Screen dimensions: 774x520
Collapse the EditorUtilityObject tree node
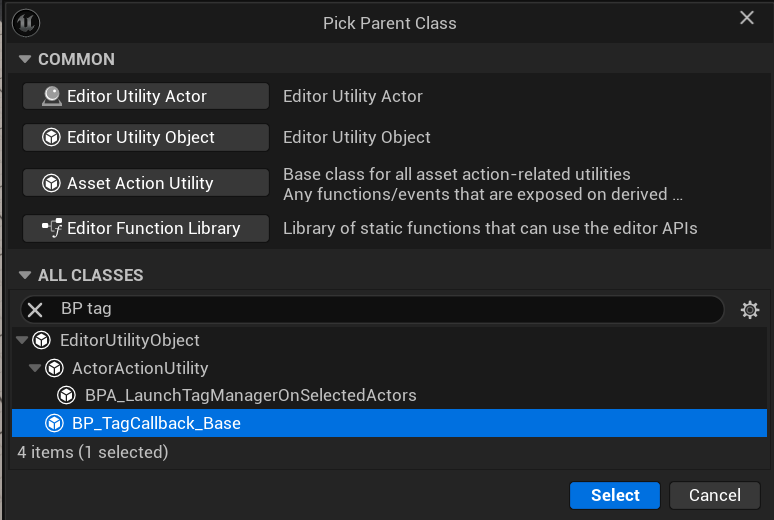pos(22,340)
